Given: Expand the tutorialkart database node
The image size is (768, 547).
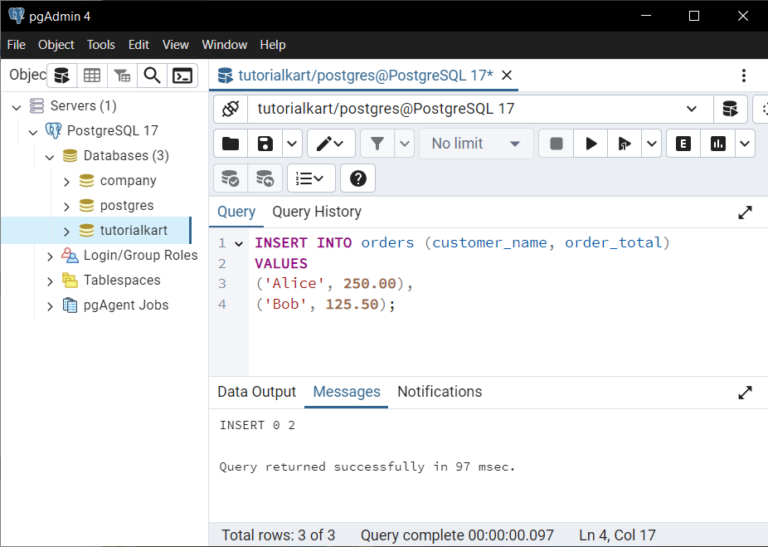Looking at the screenshot, I should click(x=67, y=232).
